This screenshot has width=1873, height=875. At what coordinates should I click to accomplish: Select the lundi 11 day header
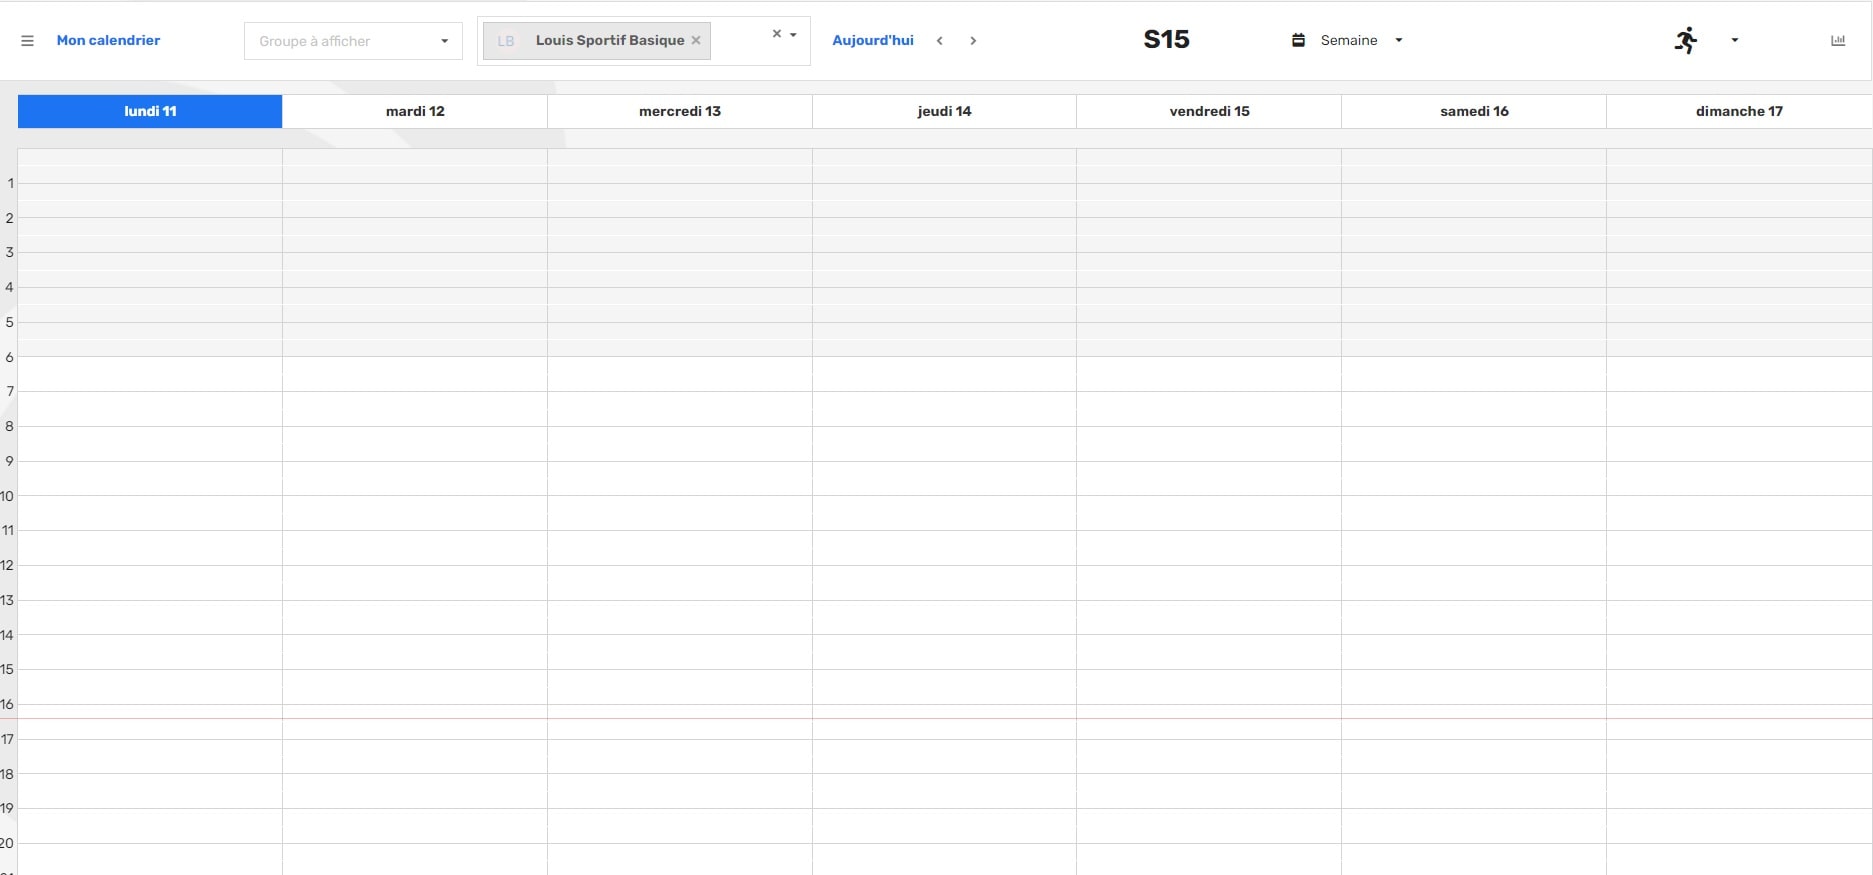coord(150,111)
